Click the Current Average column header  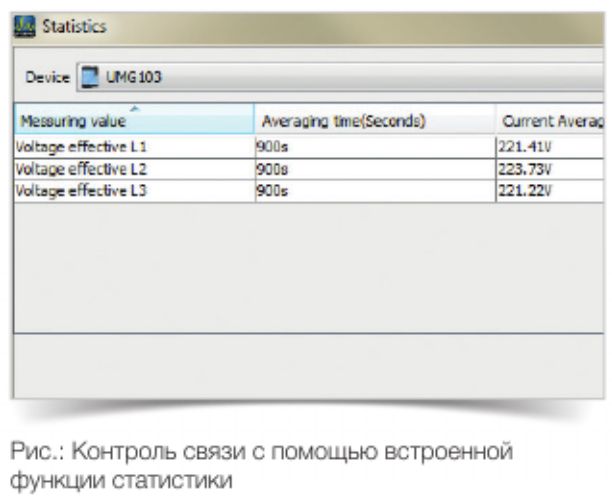click(552, 121)
